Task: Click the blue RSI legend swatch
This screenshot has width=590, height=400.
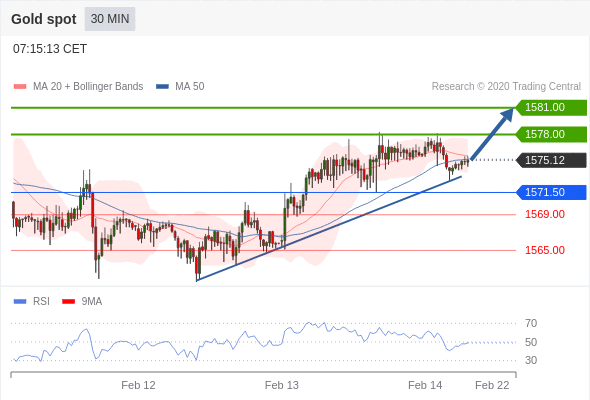Action: [20, 301]
